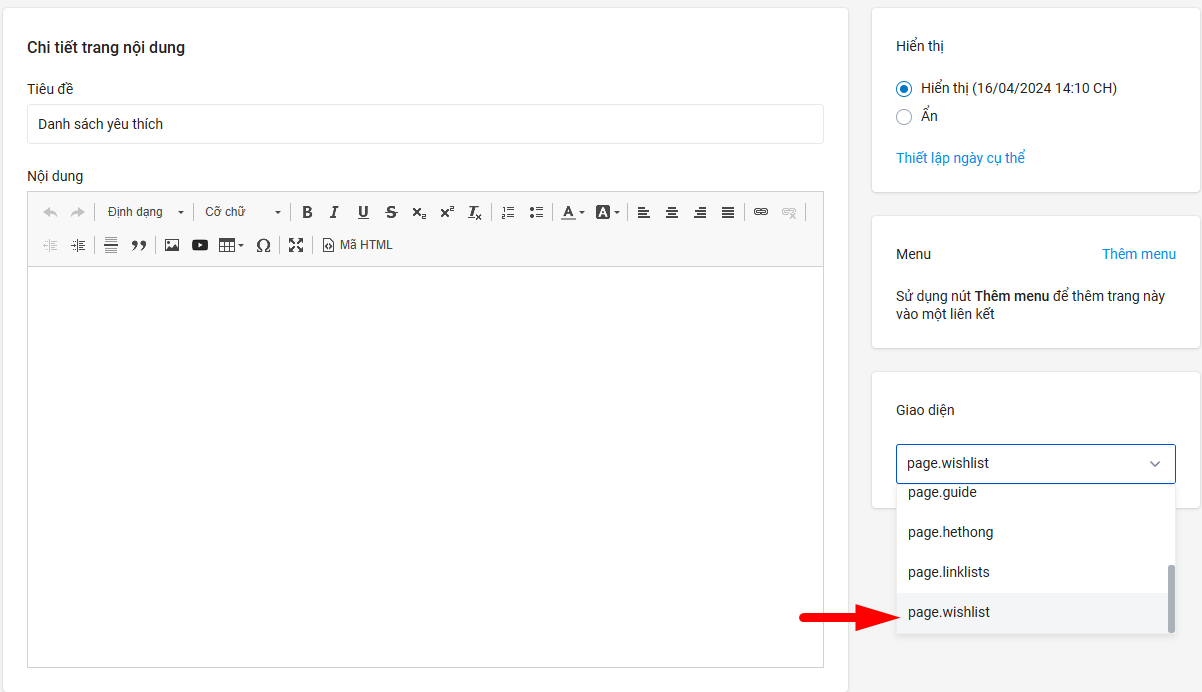
Task: Insert a numbered list
Action: (x=508, y=212)
